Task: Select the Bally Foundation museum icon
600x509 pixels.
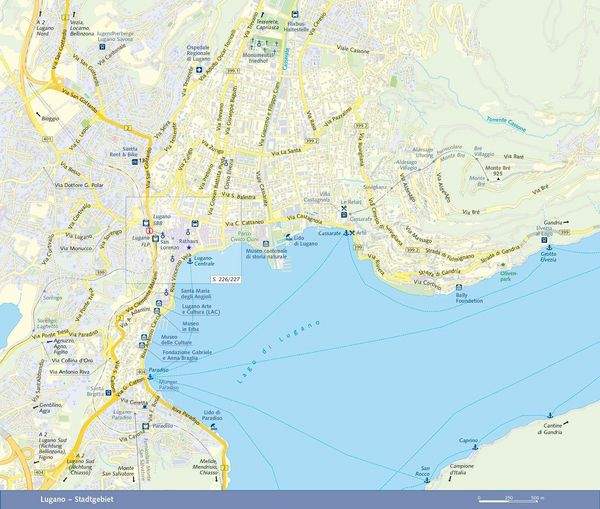Action: click(x=459, y=287)
